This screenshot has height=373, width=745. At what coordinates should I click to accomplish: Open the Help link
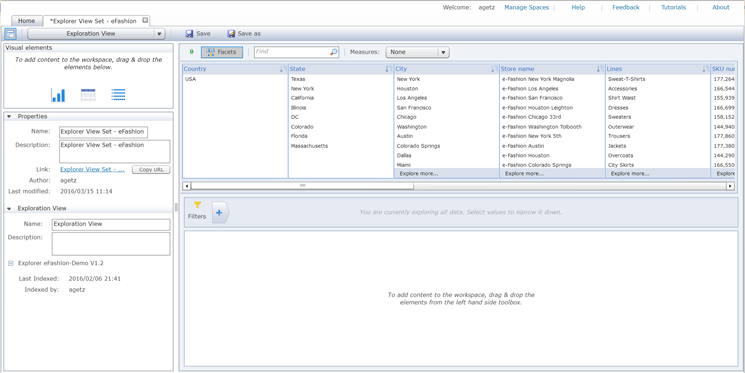click(578, 7)
